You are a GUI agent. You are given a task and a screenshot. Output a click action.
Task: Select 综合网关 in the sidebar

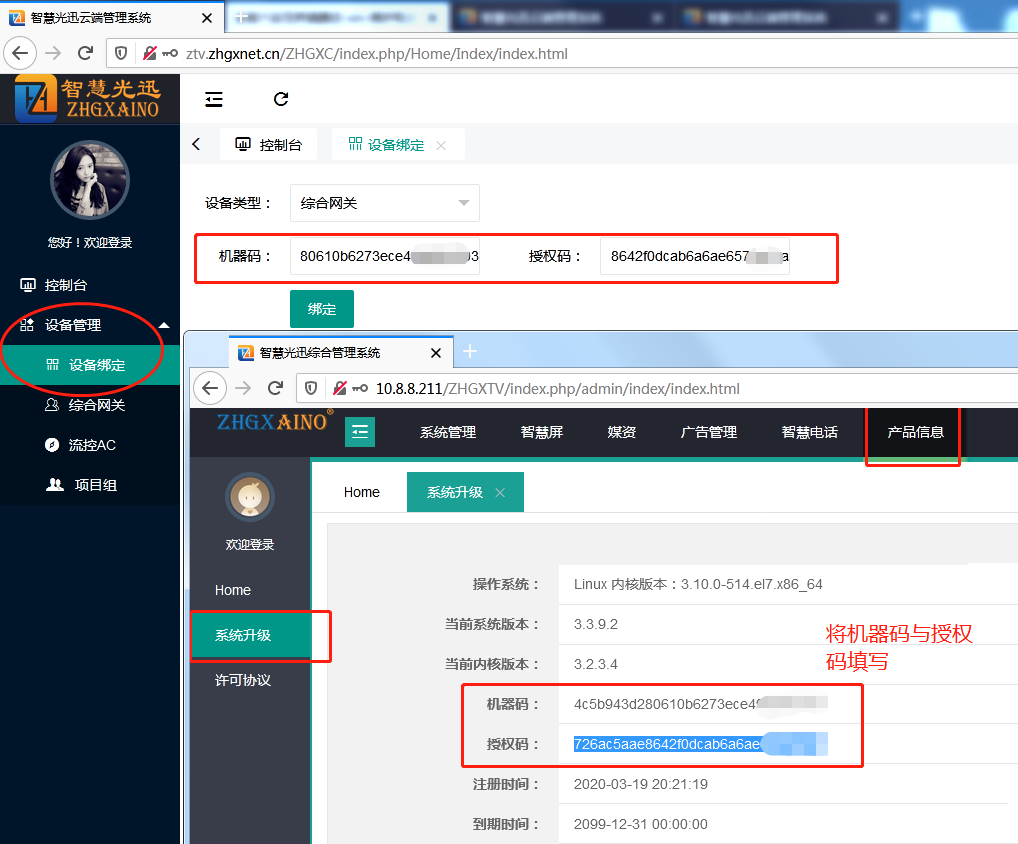click(x=96, y=405)
